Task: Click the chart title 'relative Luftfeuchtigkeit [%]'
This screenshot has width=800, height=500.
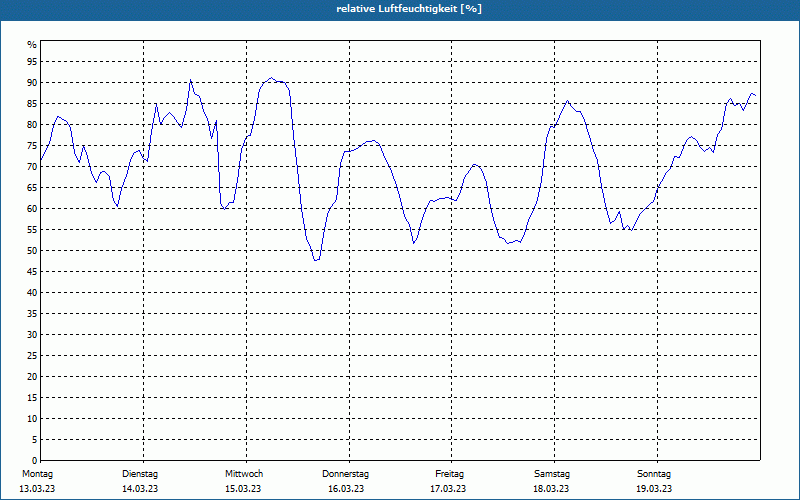Action: pyautogui.click(x=409, y=9)
